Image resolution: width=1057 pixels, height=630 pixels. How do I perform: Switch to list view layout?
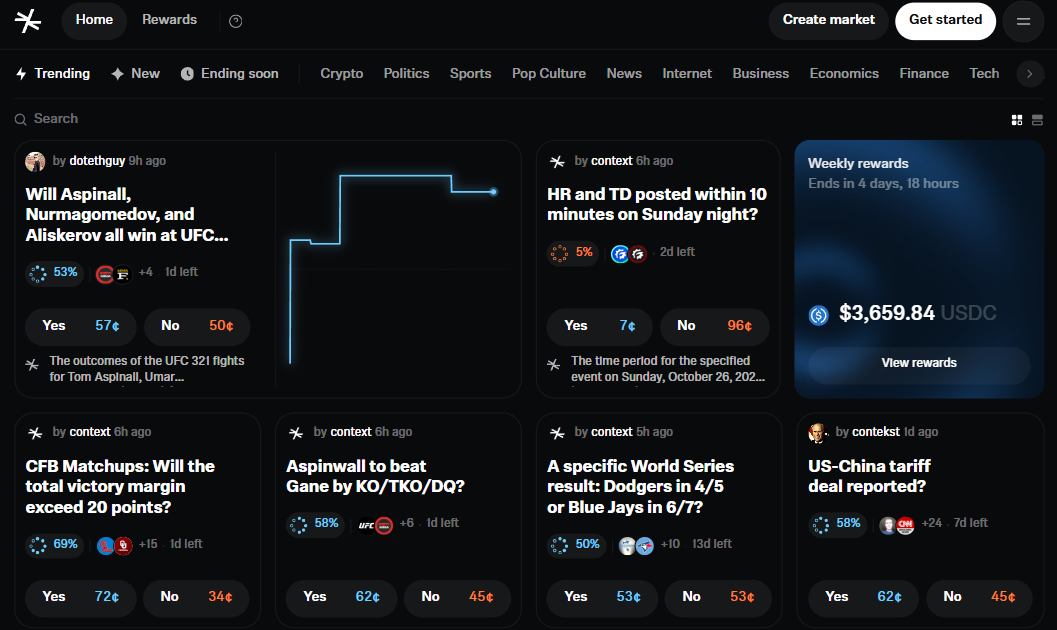coord(1036,120)
